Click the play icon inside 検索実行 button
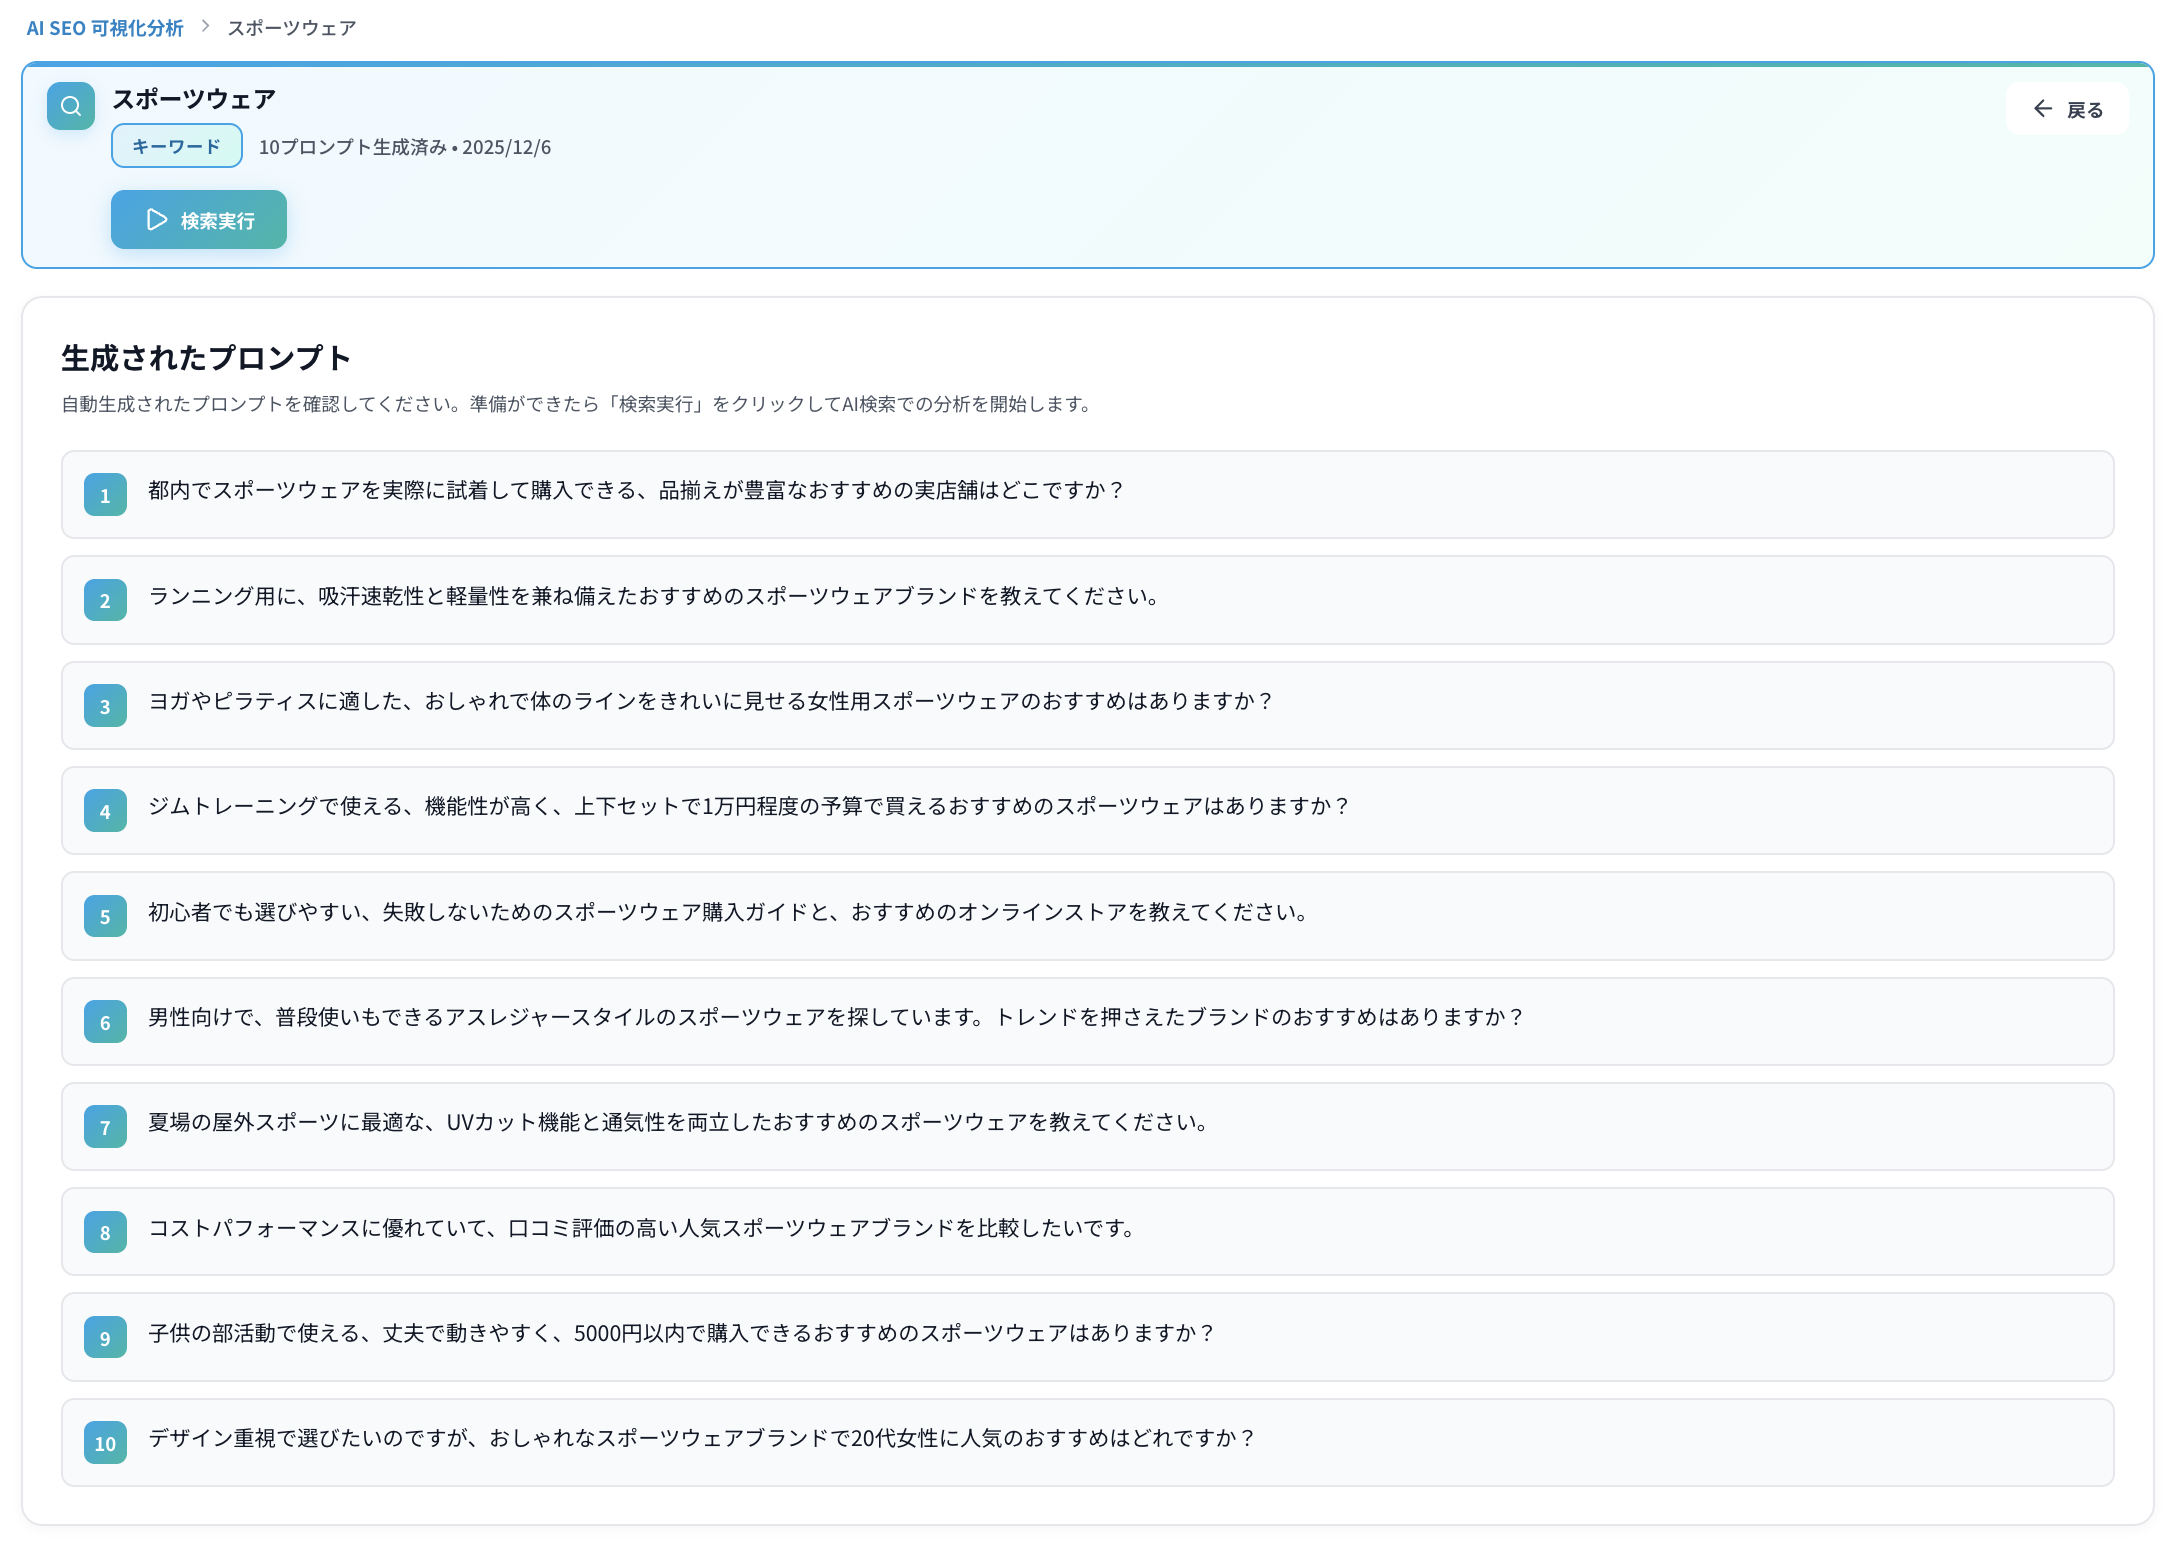 [155, 219]
